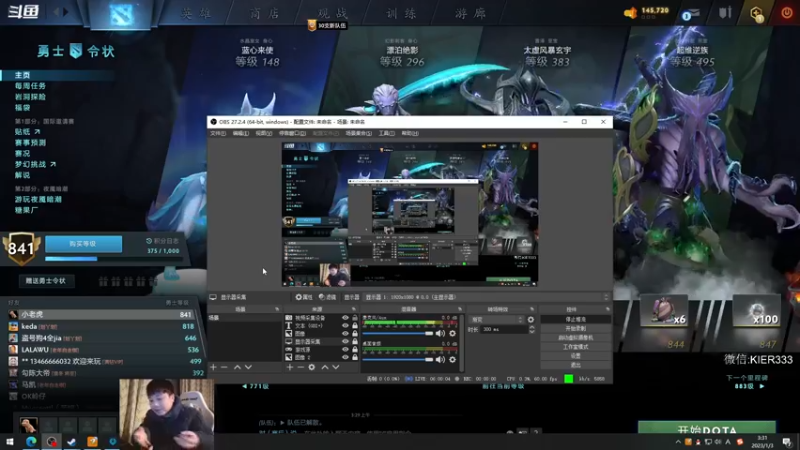Open desktop audio settings gear in mixer
The width and height of the screenshot is (800, 450).
click(453, 359)
